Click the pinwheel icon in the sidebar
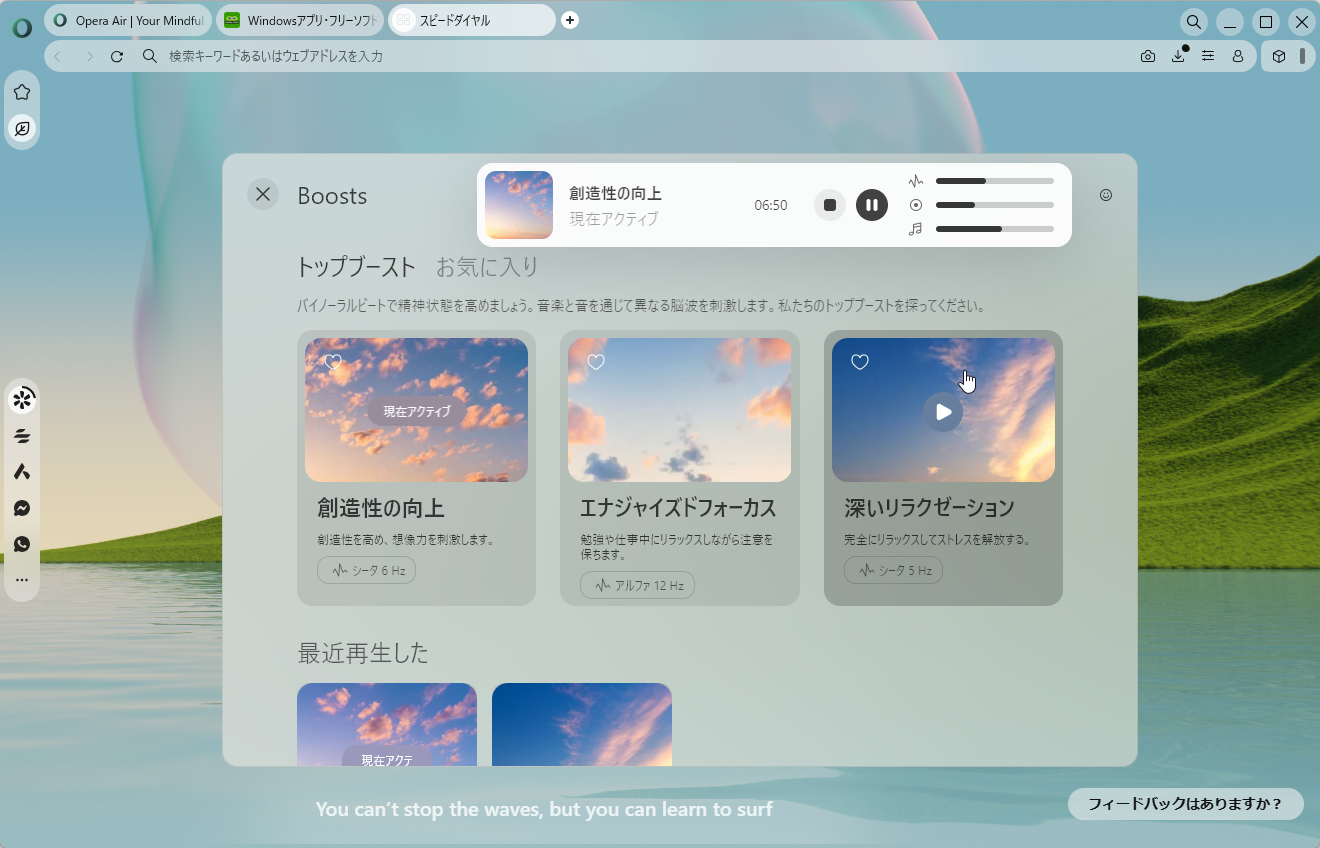Image resolution: width=1320 pixels, height=848 pixels. tap(22, 400)
